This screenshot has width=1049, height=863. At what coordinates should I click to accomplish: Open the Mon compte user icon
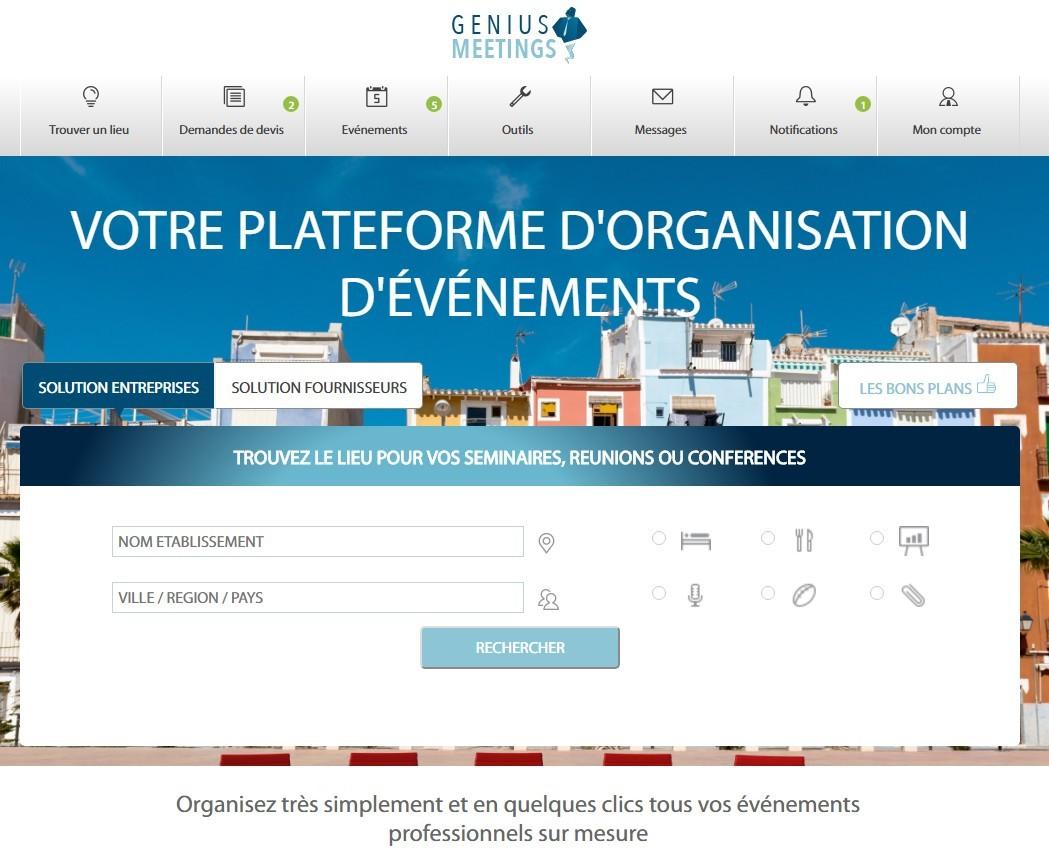point(948,97)
